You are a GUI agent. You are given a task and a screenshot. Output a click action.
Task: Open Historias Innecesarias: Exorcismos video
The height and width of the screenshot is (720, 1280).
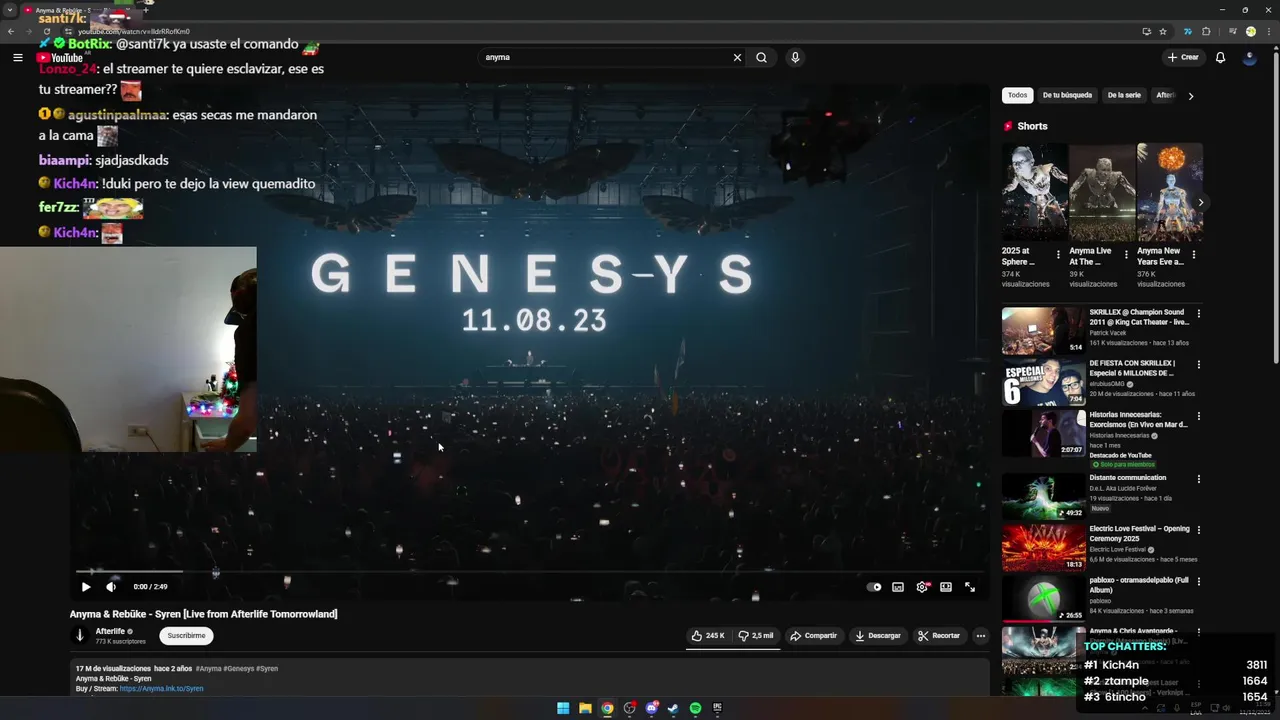tap(1044, 433)
